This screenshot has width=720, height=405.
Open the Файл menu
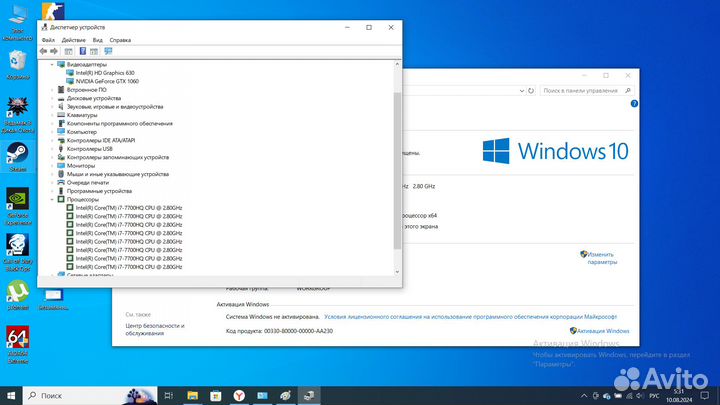point(48,39)
